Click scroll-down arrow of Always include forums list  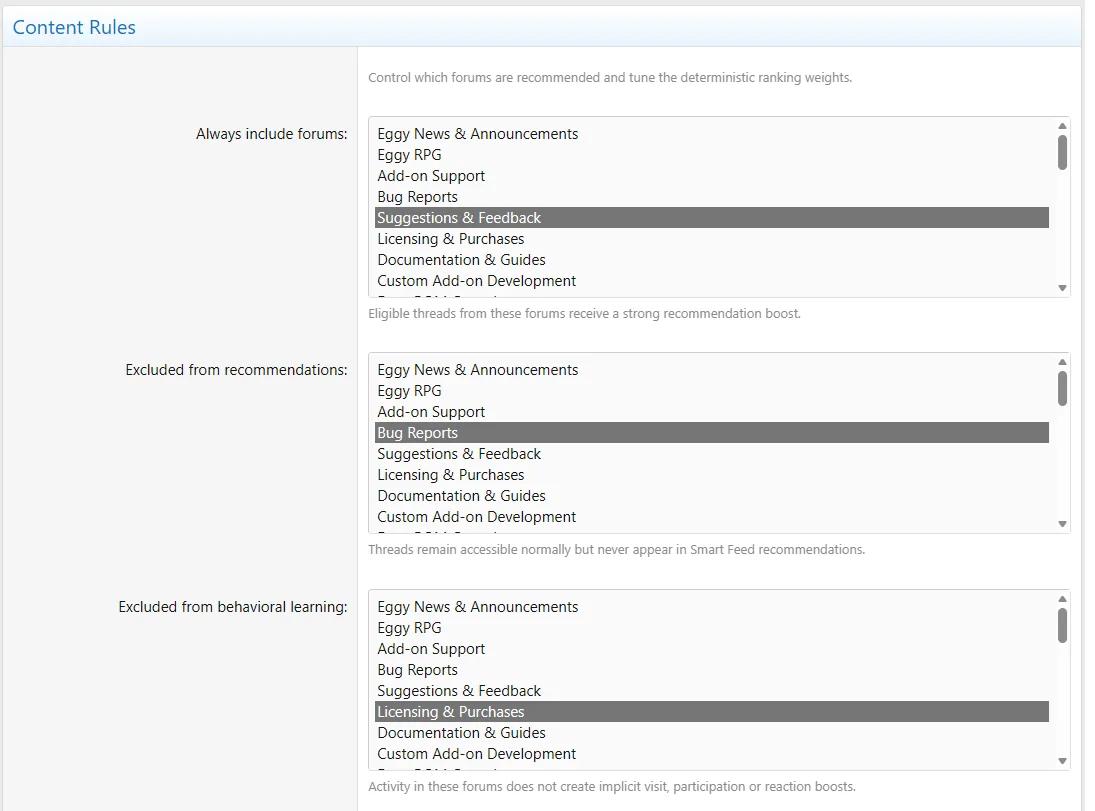tap(1062, 288)
